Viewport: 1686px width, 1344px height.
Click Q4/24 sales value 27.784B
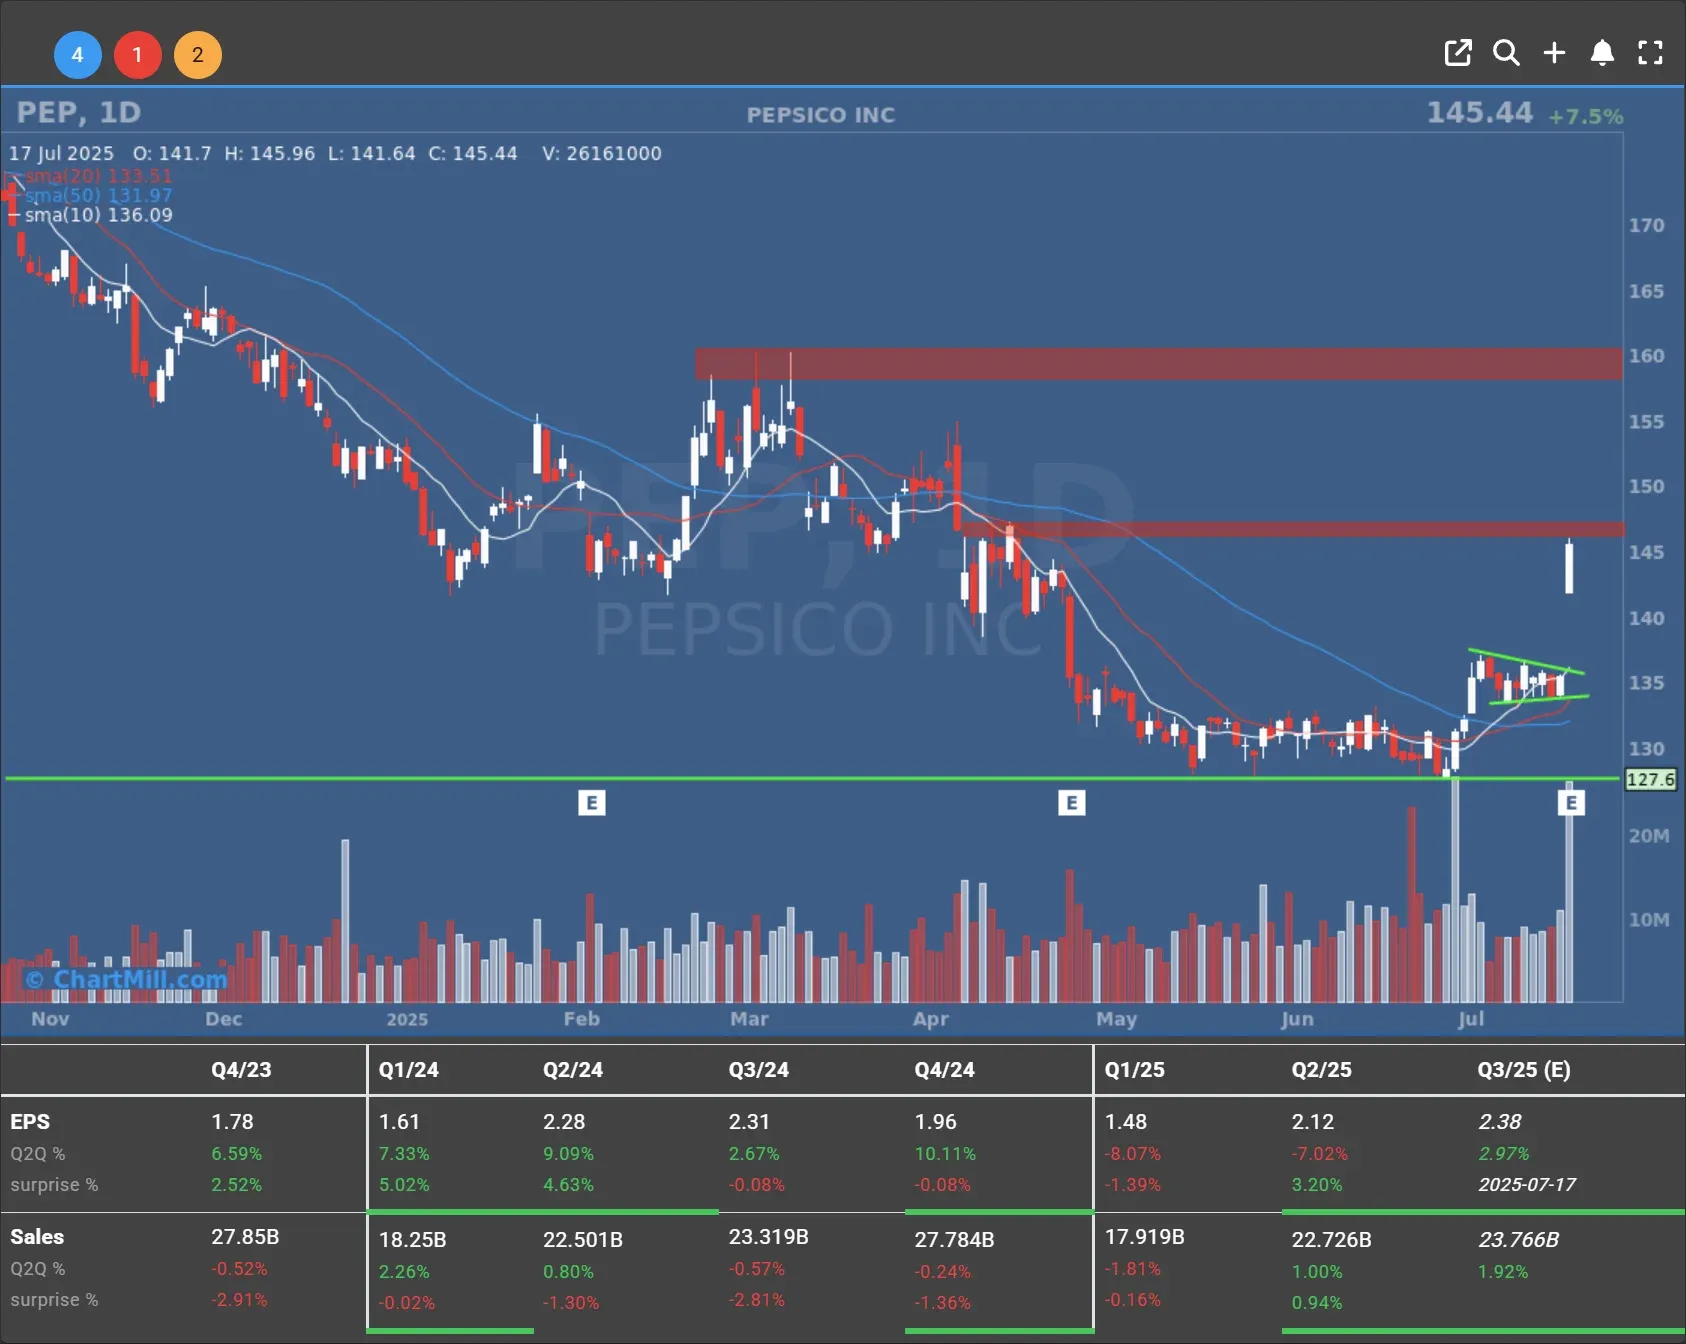(955, 1240)
